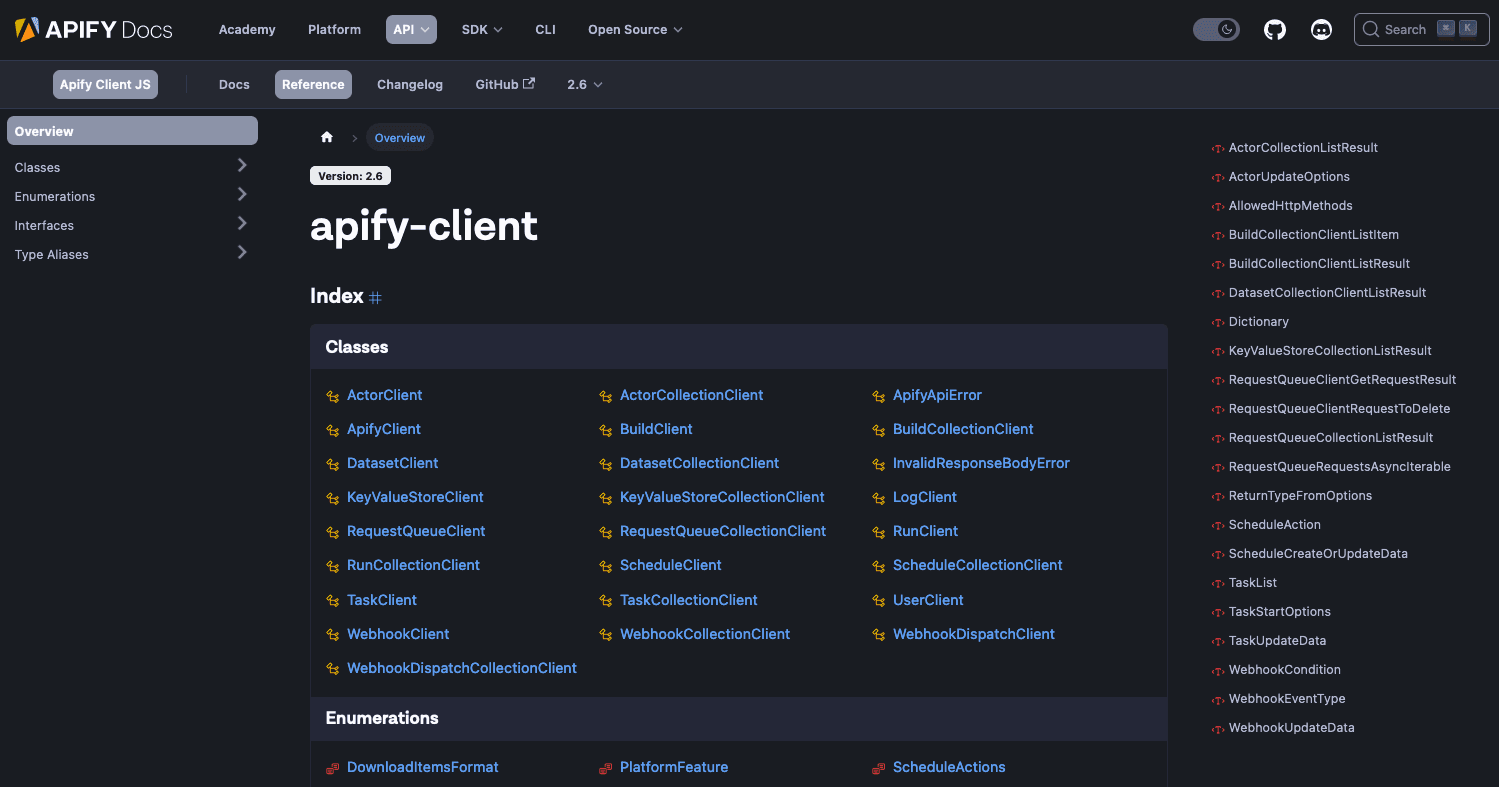Open the SDK dropdown menu
Image resolution: width=1499 pixels, height=787 pixels.
click(x=482, y=29)
